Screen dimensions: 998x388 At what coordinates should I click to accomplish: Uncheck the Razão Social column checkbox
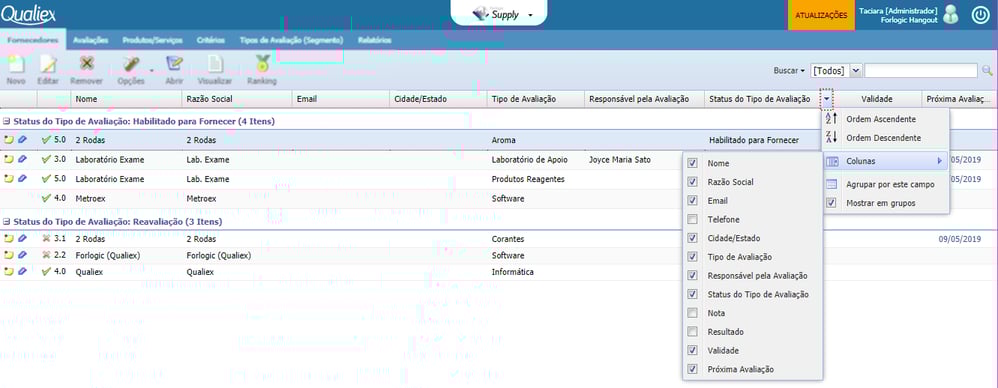pyautogui.click(x=692, y=182)
